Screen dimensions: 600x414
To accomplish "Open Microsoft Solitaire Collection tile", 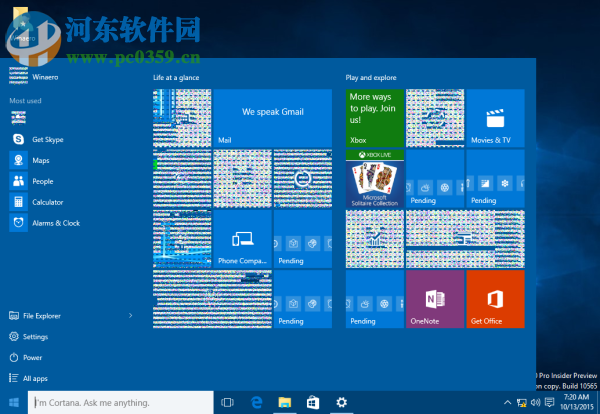I will (x=375, y=179).
